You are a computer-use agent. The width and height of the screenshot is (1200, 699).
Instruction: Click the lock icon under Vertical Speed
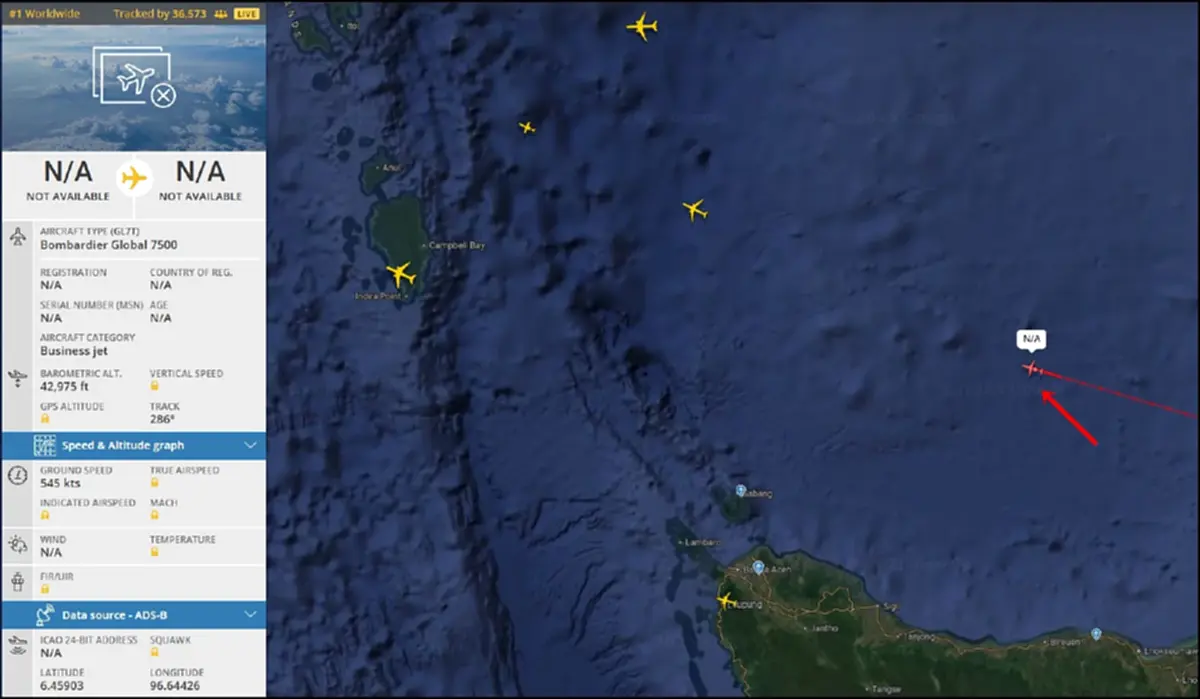click(155, 385)
